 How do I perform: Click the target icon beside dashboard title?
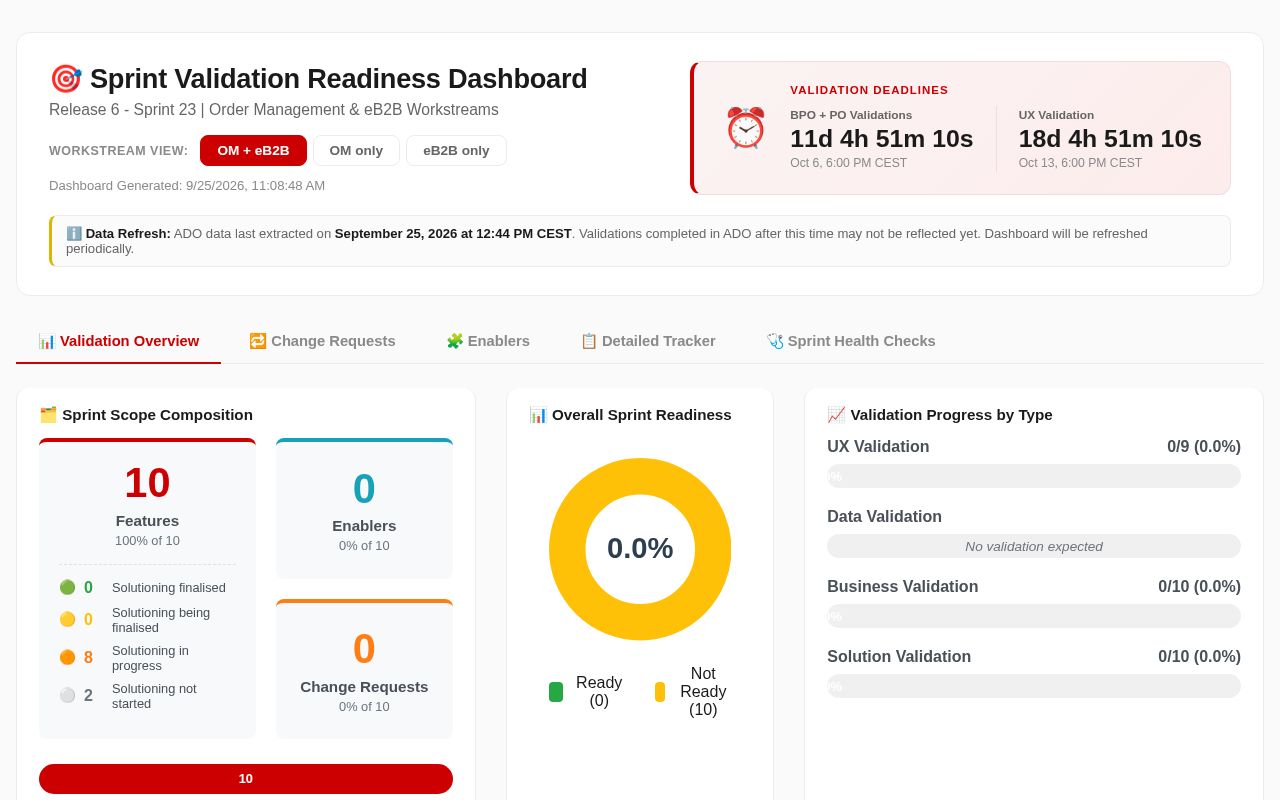tap(66, 79)
